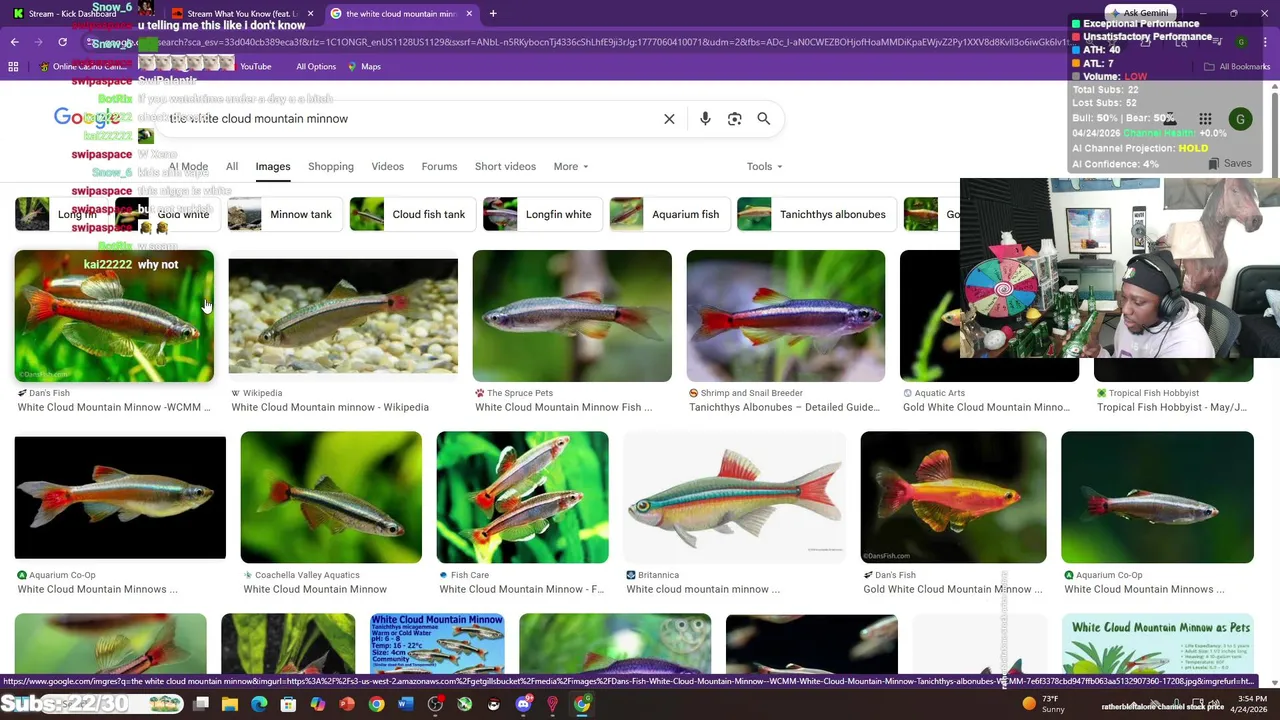1280x720 pixels.
Task: Close the white cloud mountain minnow tab
Action: point(468,14)
